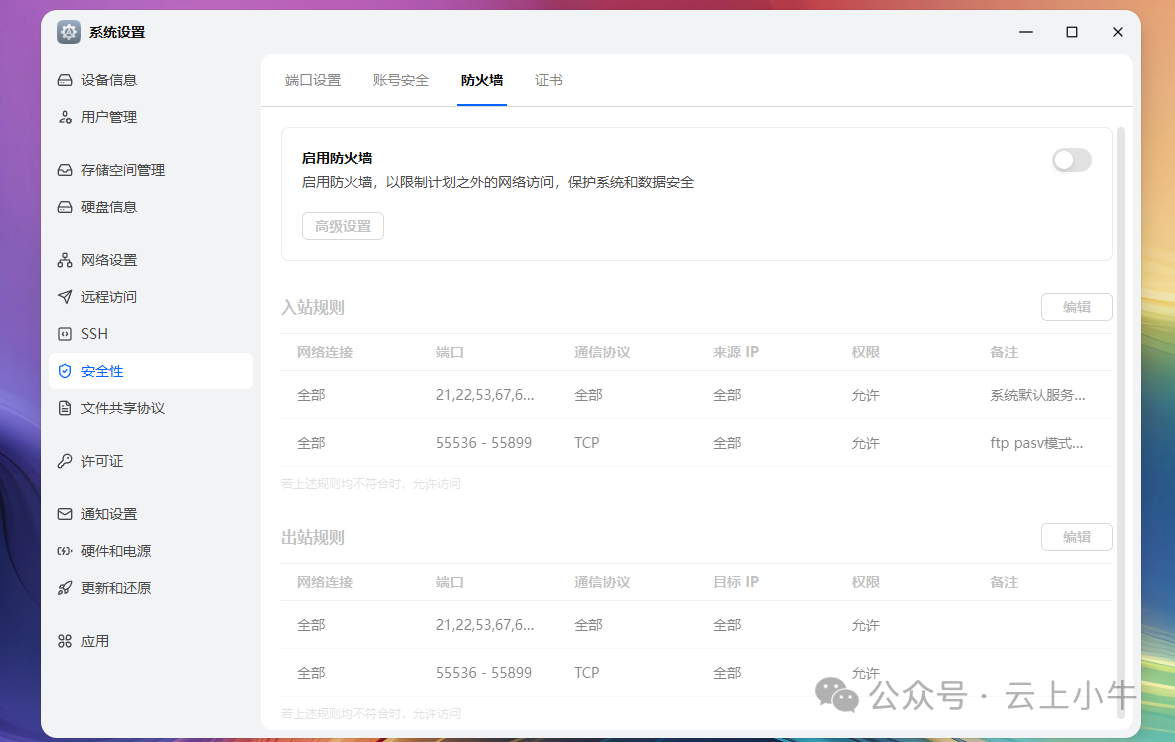Edit the 入站规则 rules

(x=1076, y=307)
